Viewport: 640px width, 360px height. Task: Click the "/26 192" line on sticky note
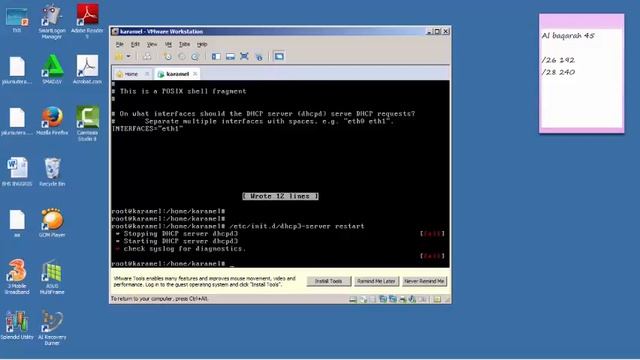pyautogui.click(x=558, y=60)
